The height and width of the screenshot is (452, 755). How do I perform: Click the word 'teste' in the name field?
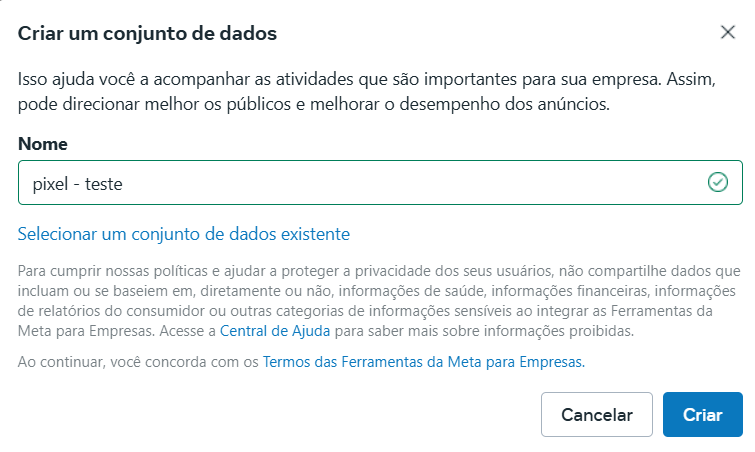point(104,184)
